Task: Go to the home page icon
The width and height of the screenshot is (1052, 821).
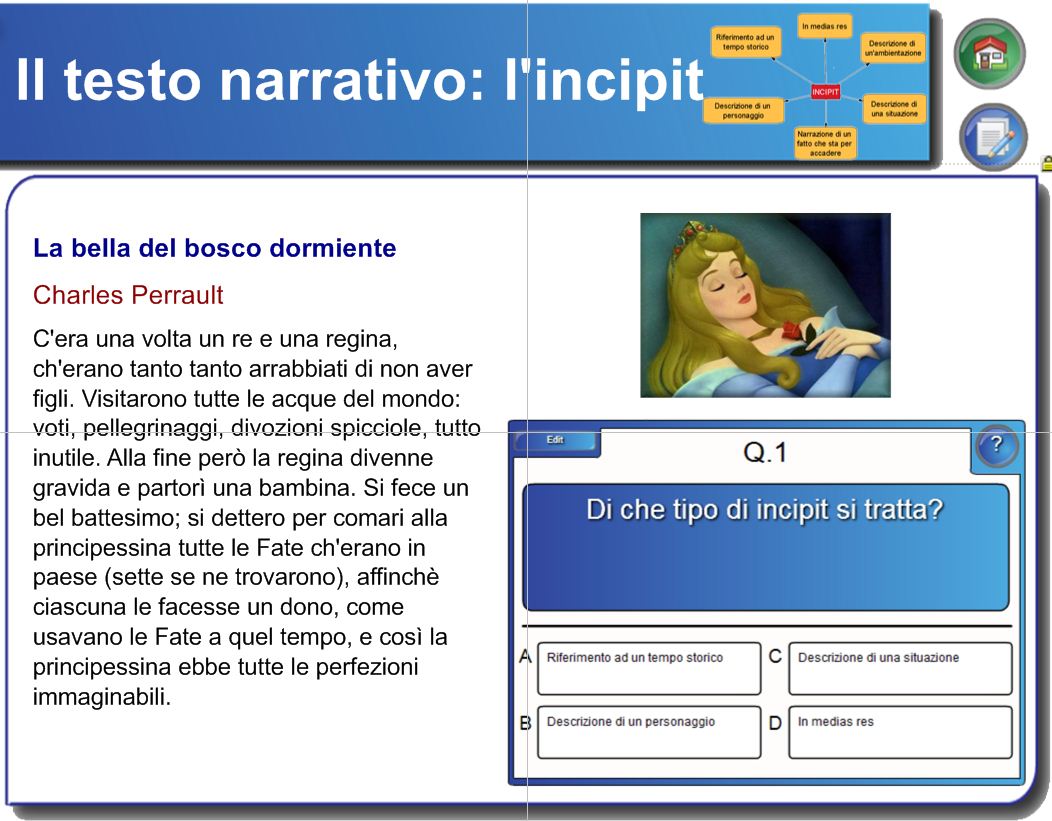Action: pos(989,54)
